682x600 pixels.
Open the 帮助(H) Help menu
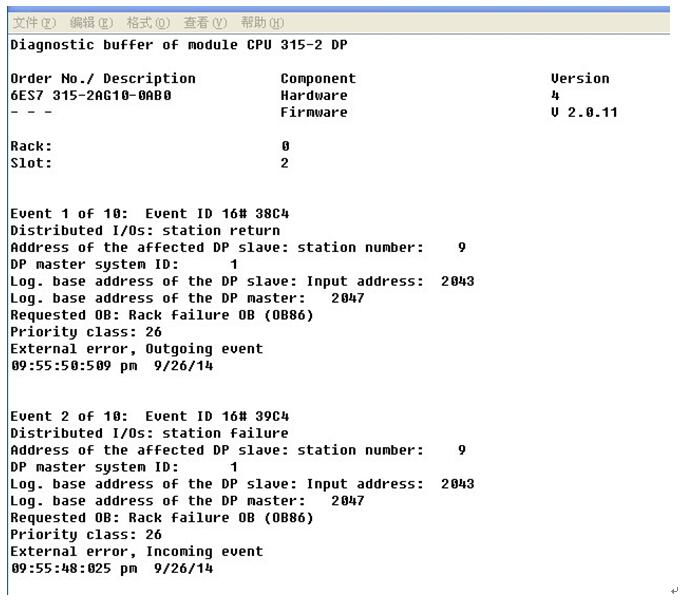tap(262, 22)
